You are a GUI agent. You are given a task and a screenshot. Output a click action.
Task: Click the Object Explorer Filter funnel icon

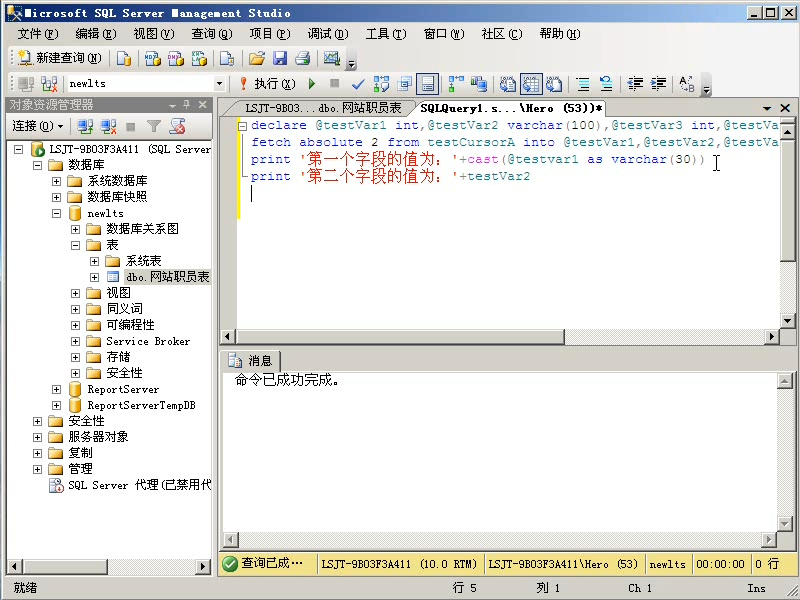(x=154, y=126)
